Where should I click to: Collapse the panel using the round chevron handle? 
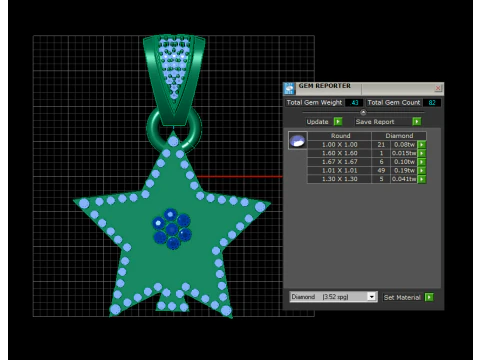(363, 112)
